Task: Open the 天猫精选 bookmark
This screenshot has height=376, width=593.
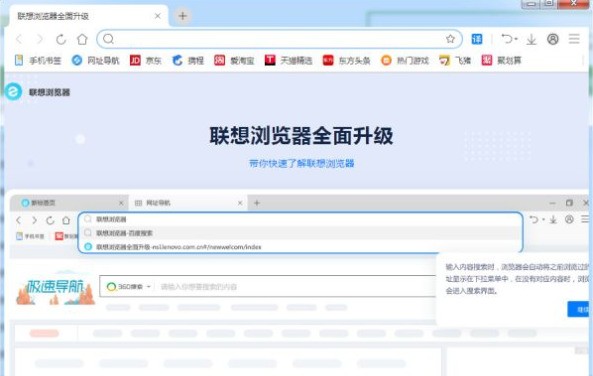Action: click(x=289, y=60)
